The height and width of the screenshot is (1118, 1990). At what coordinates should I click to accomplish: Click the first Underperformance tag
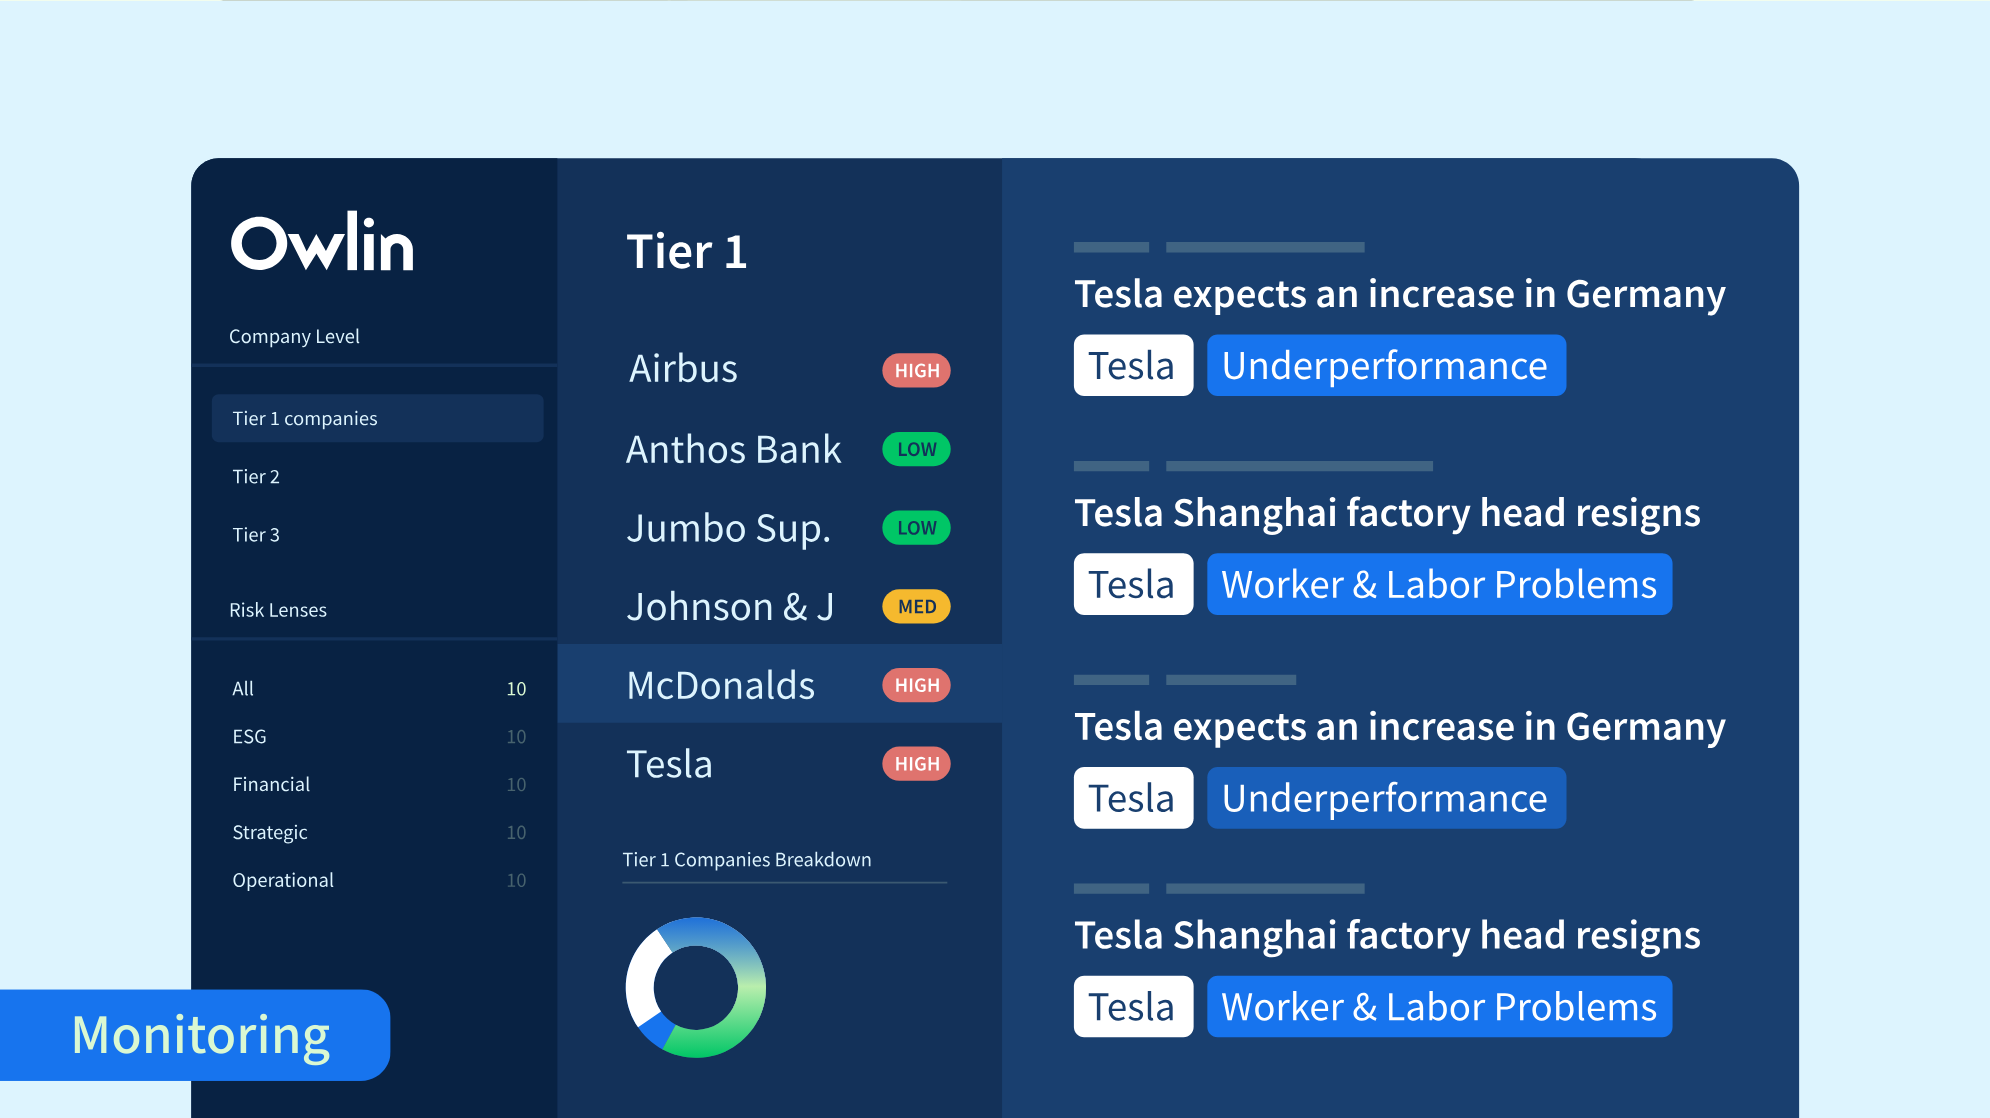pos(1385,366)
